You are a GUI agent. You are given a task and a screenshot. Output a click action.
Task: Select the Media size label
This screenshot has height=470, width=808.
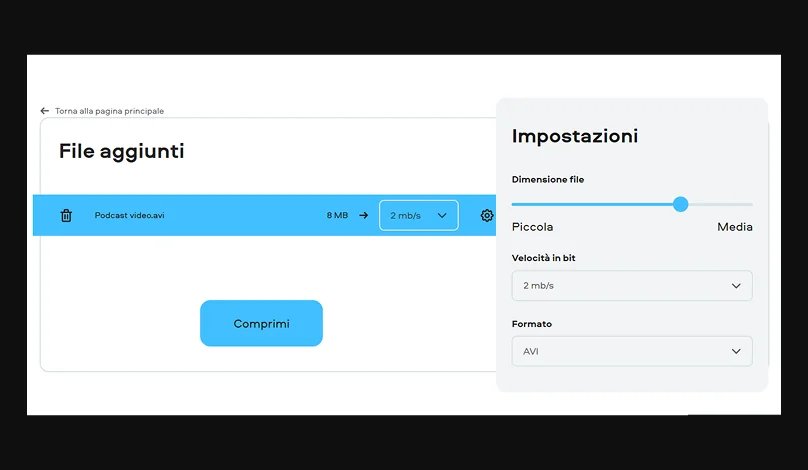[735, 227]
